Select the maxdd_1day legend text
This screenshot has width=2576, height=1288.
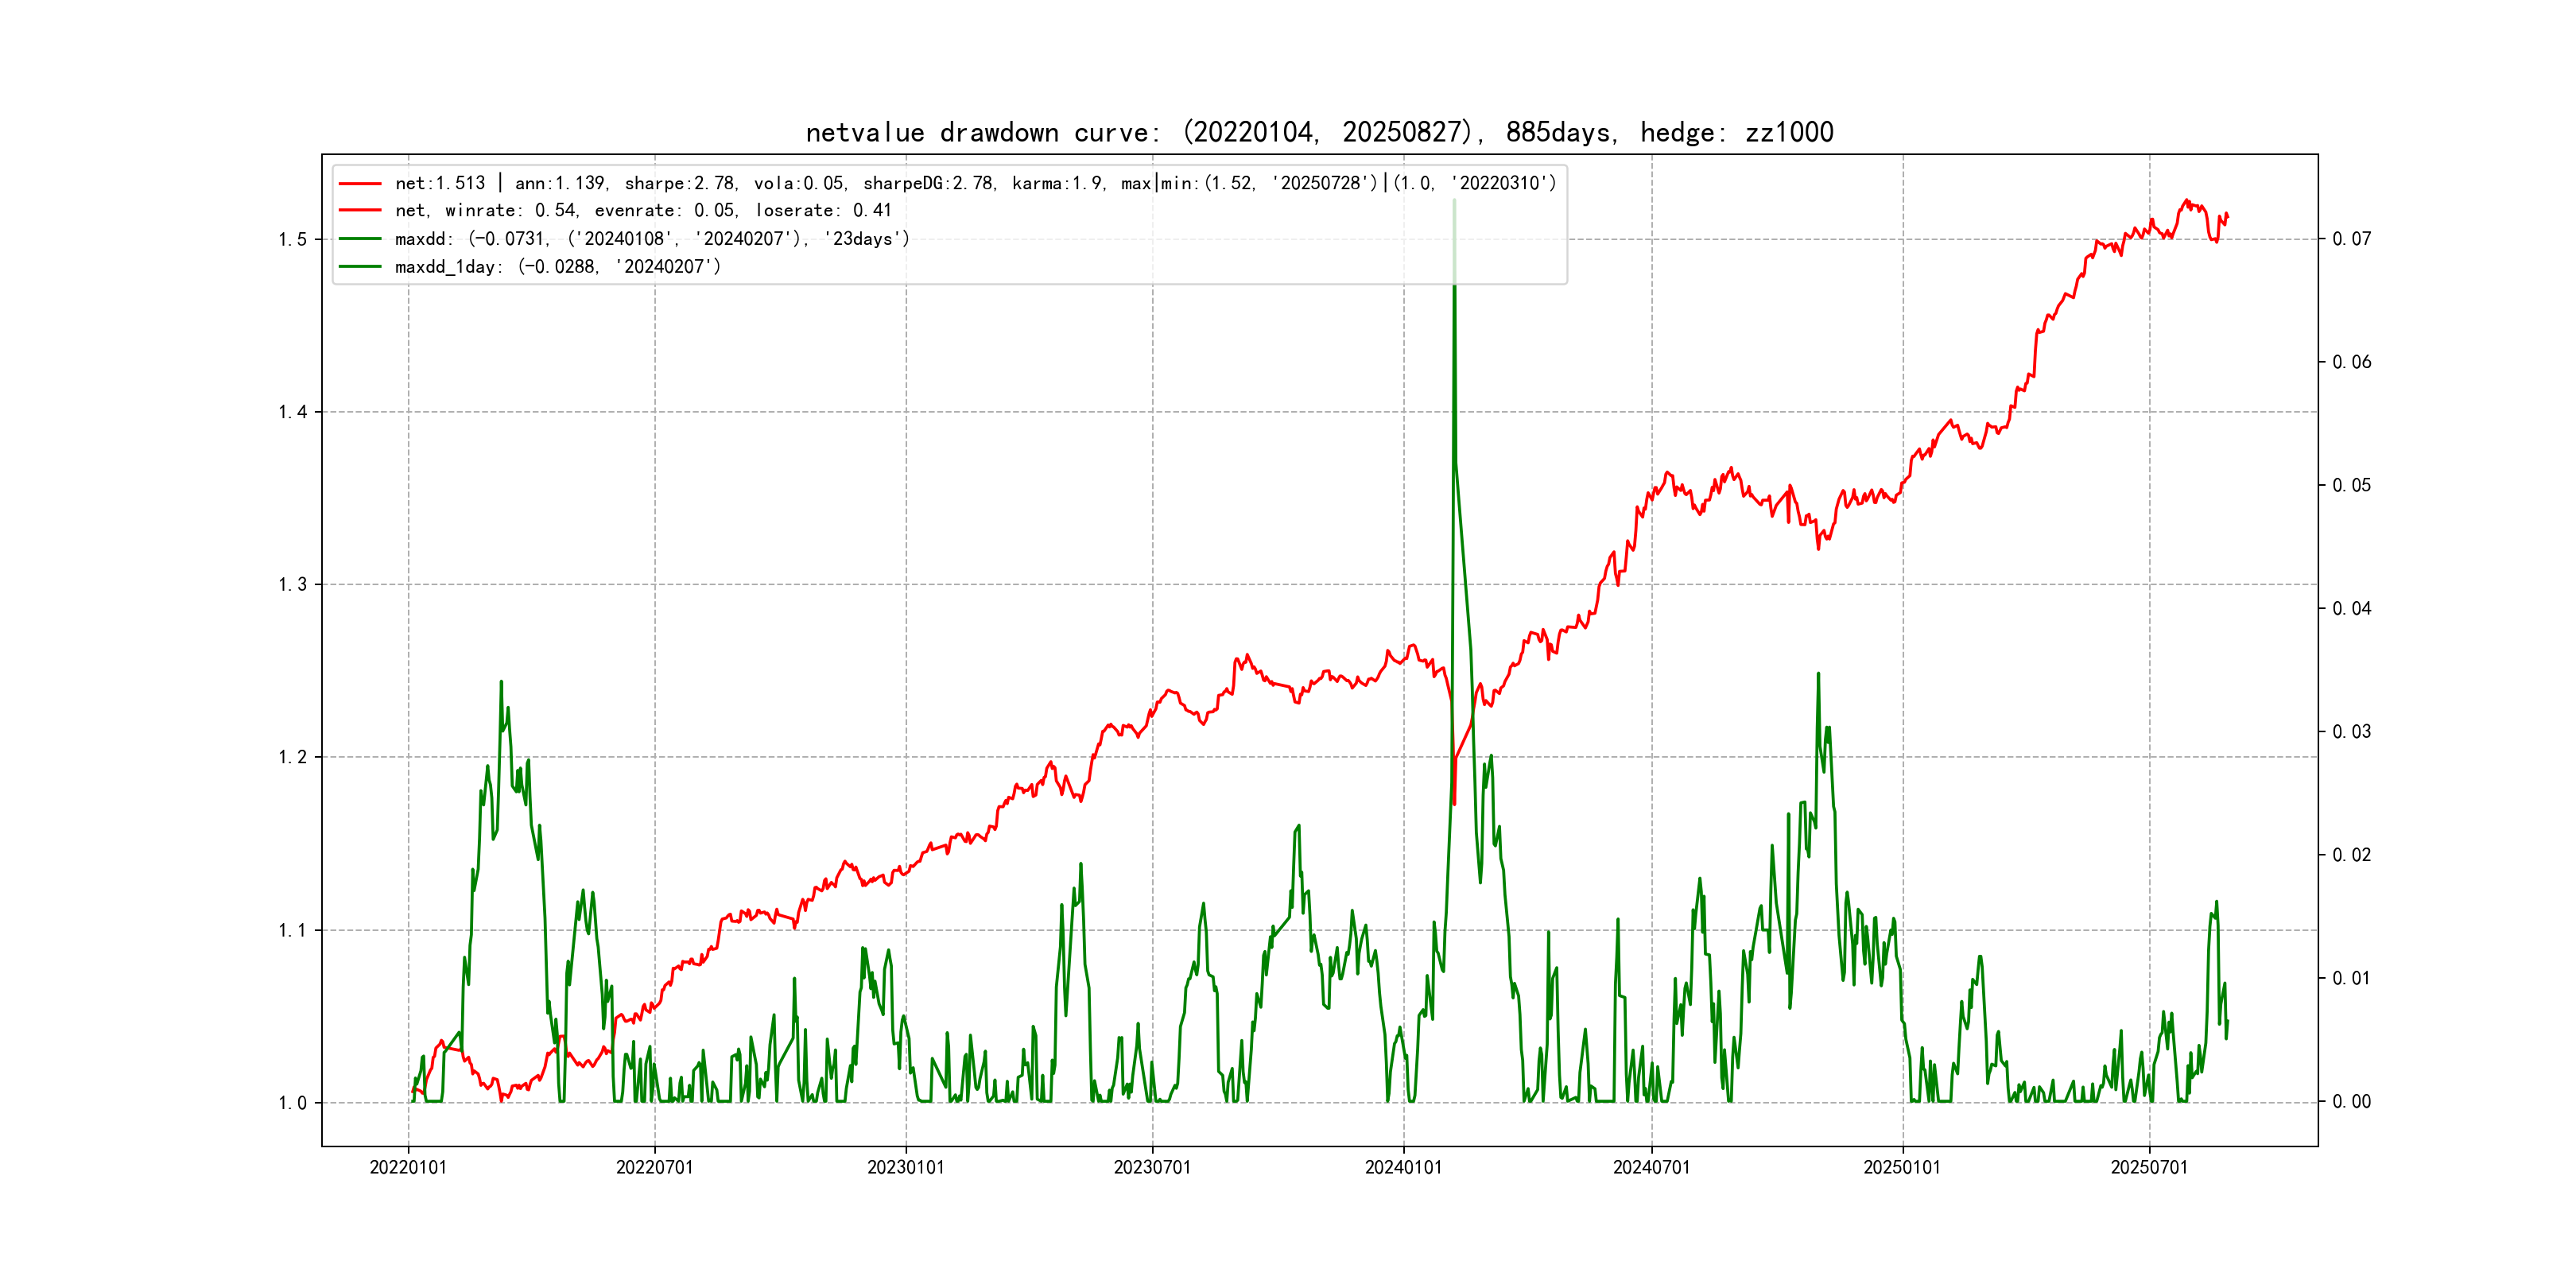557,267
